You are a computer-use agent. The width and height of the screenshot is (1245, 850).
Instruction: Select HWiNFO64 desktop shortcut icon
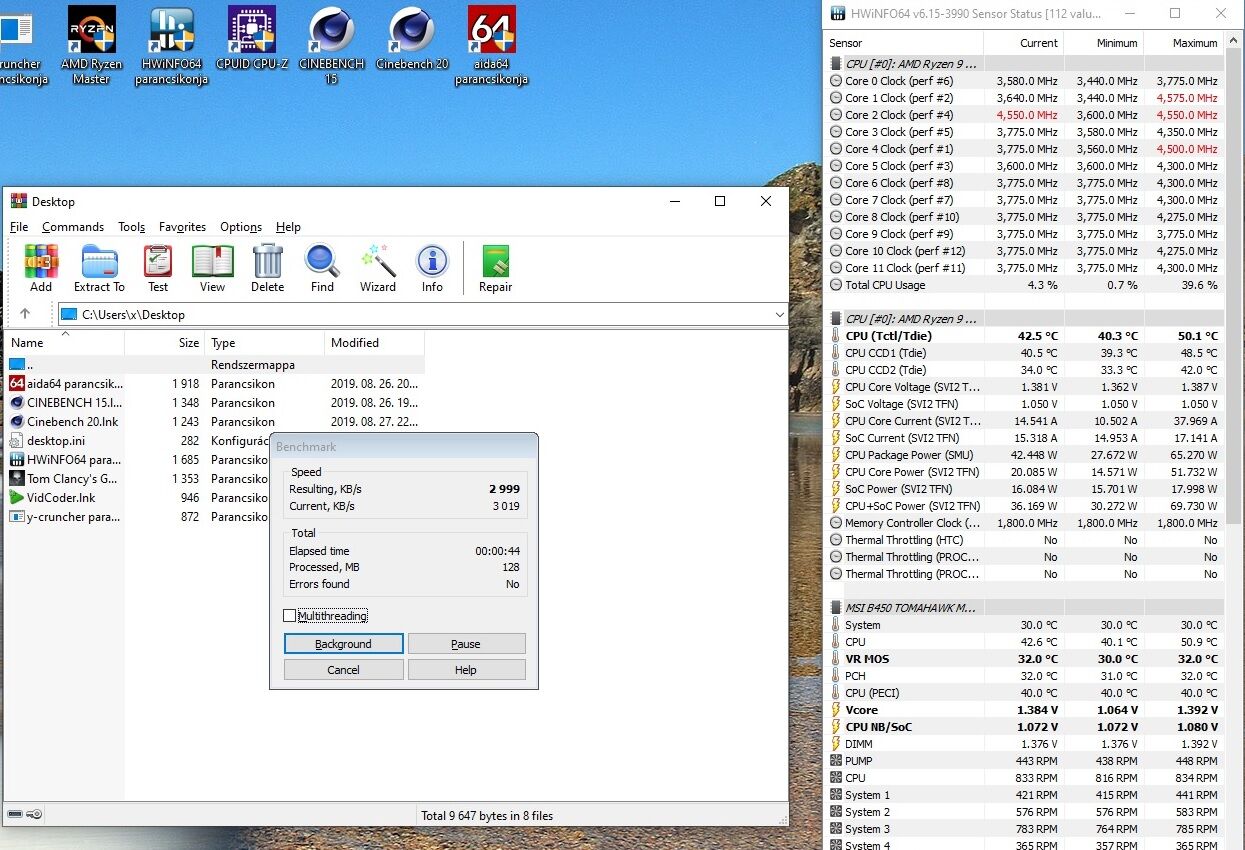tap(171, 45)
